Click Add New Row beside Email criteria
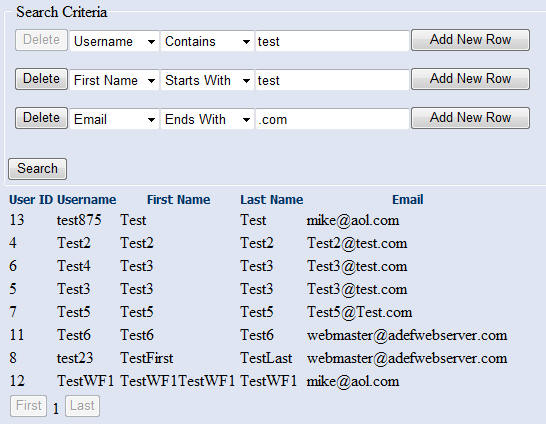Viewport: 546px width, 424px height. (x=470, y=118)
